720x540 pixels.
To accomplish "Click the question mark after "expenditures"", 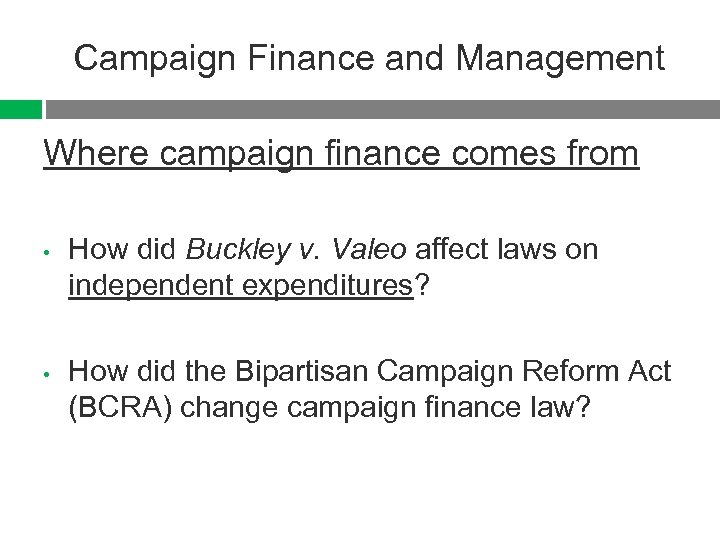I will coord(422,285).
